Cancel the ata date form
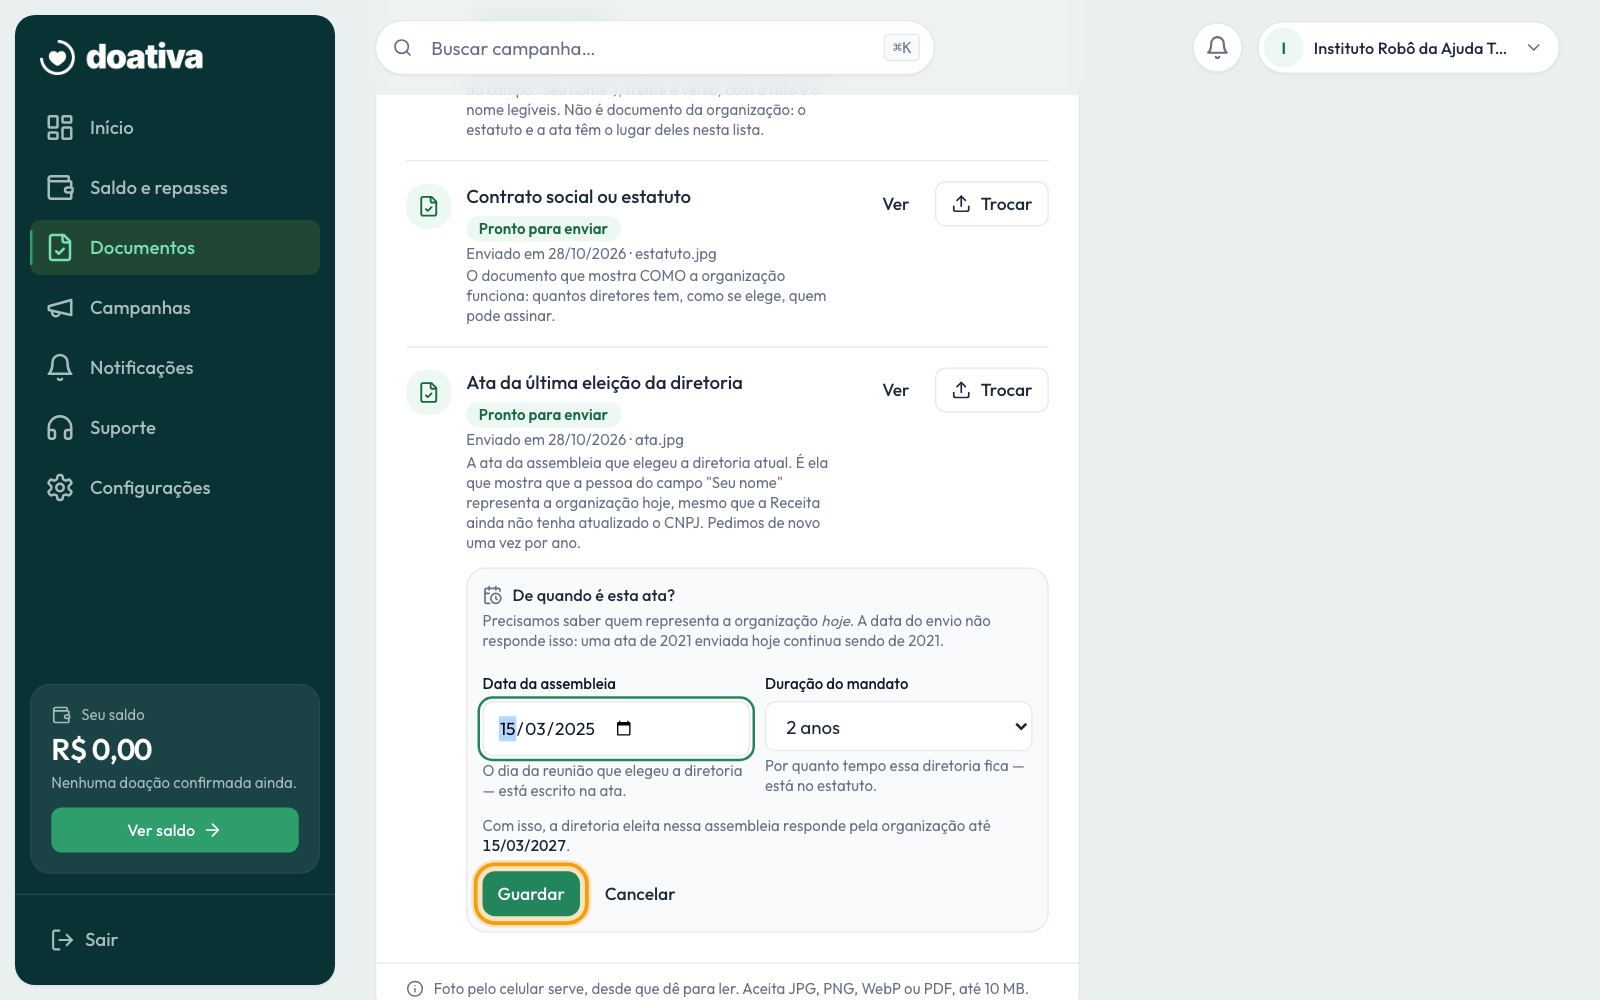Screen dimensions: 1600x1000 point(640,894)
